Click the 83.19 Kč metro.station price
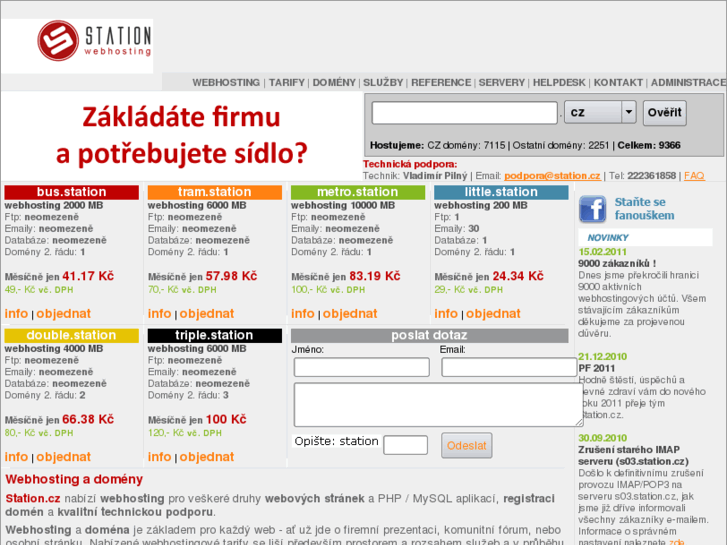This screenshot has width=727, height=545. 375,276
